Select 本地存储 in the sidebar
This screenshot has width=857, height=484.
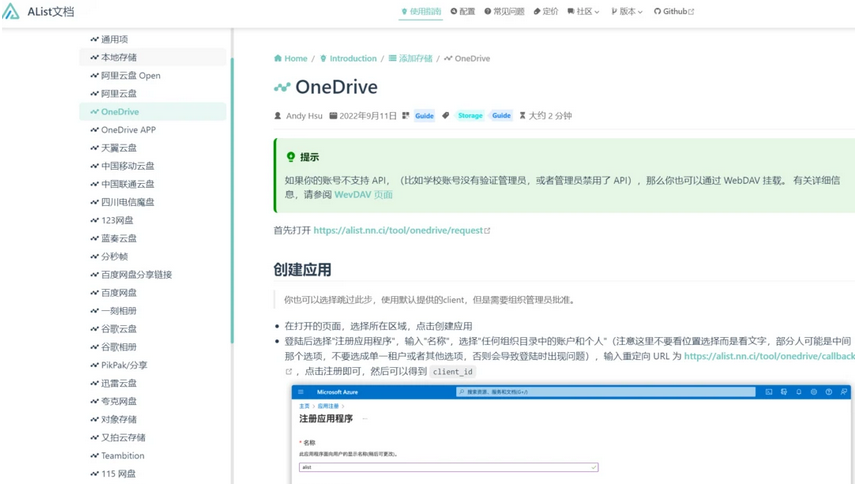click(152, 57)
